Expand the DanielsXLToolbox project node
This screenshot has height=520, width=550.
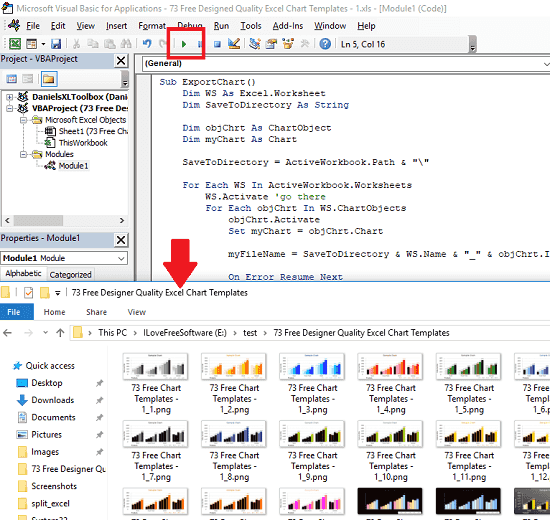coord(9,97)
